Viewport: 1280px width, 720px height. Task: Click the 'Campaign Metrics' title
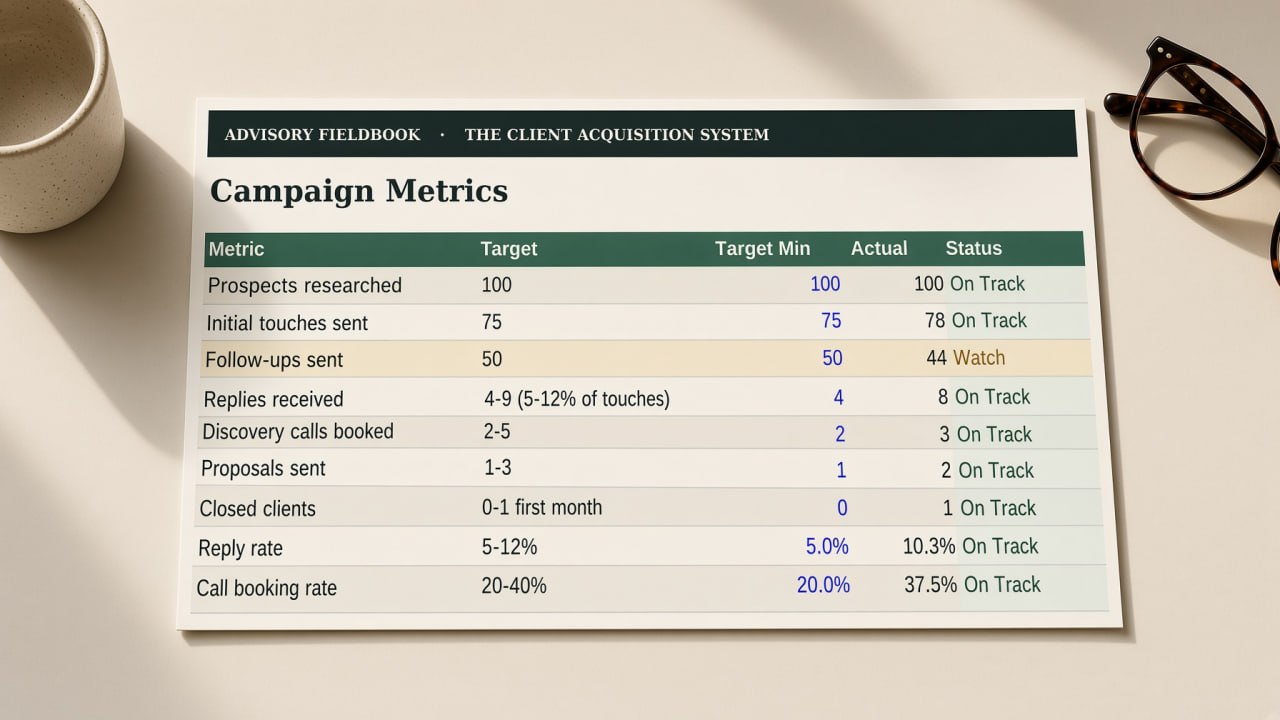(359, 191)
